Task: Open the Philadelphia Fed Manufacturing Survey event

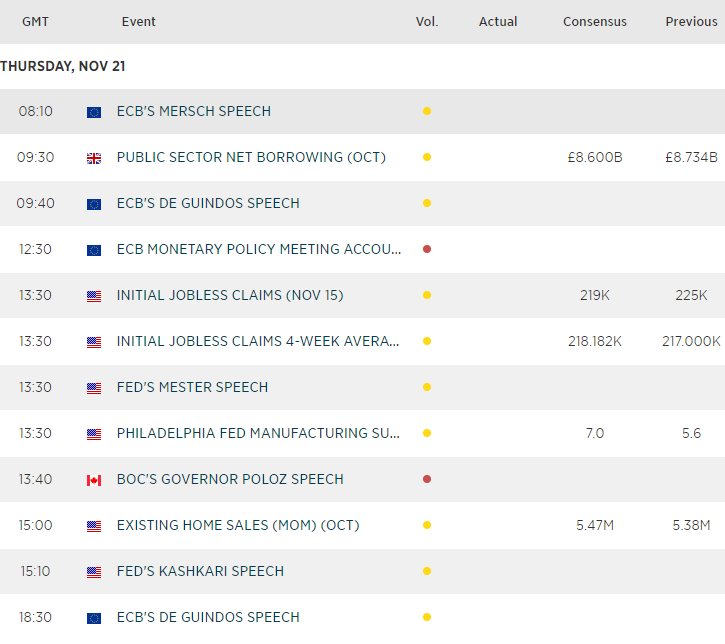Action: click(259, 434)
